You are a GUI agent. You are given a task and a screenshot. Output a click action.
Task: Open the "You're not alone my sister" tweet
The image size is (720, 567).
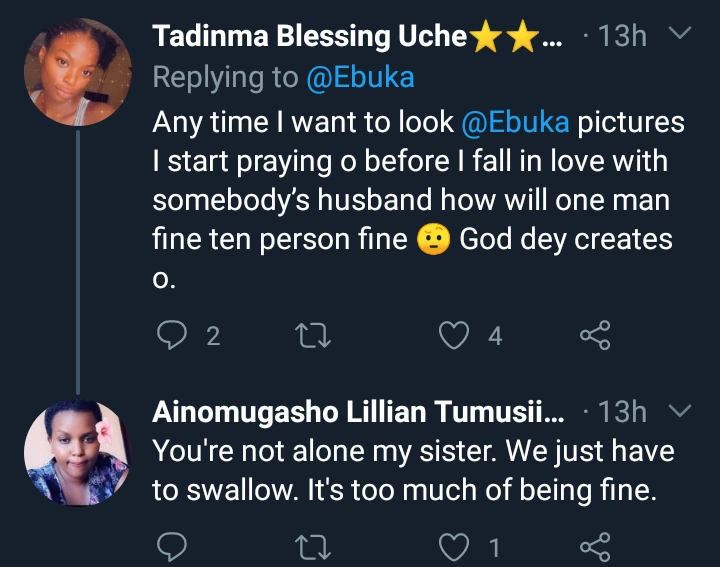point(412,470)
